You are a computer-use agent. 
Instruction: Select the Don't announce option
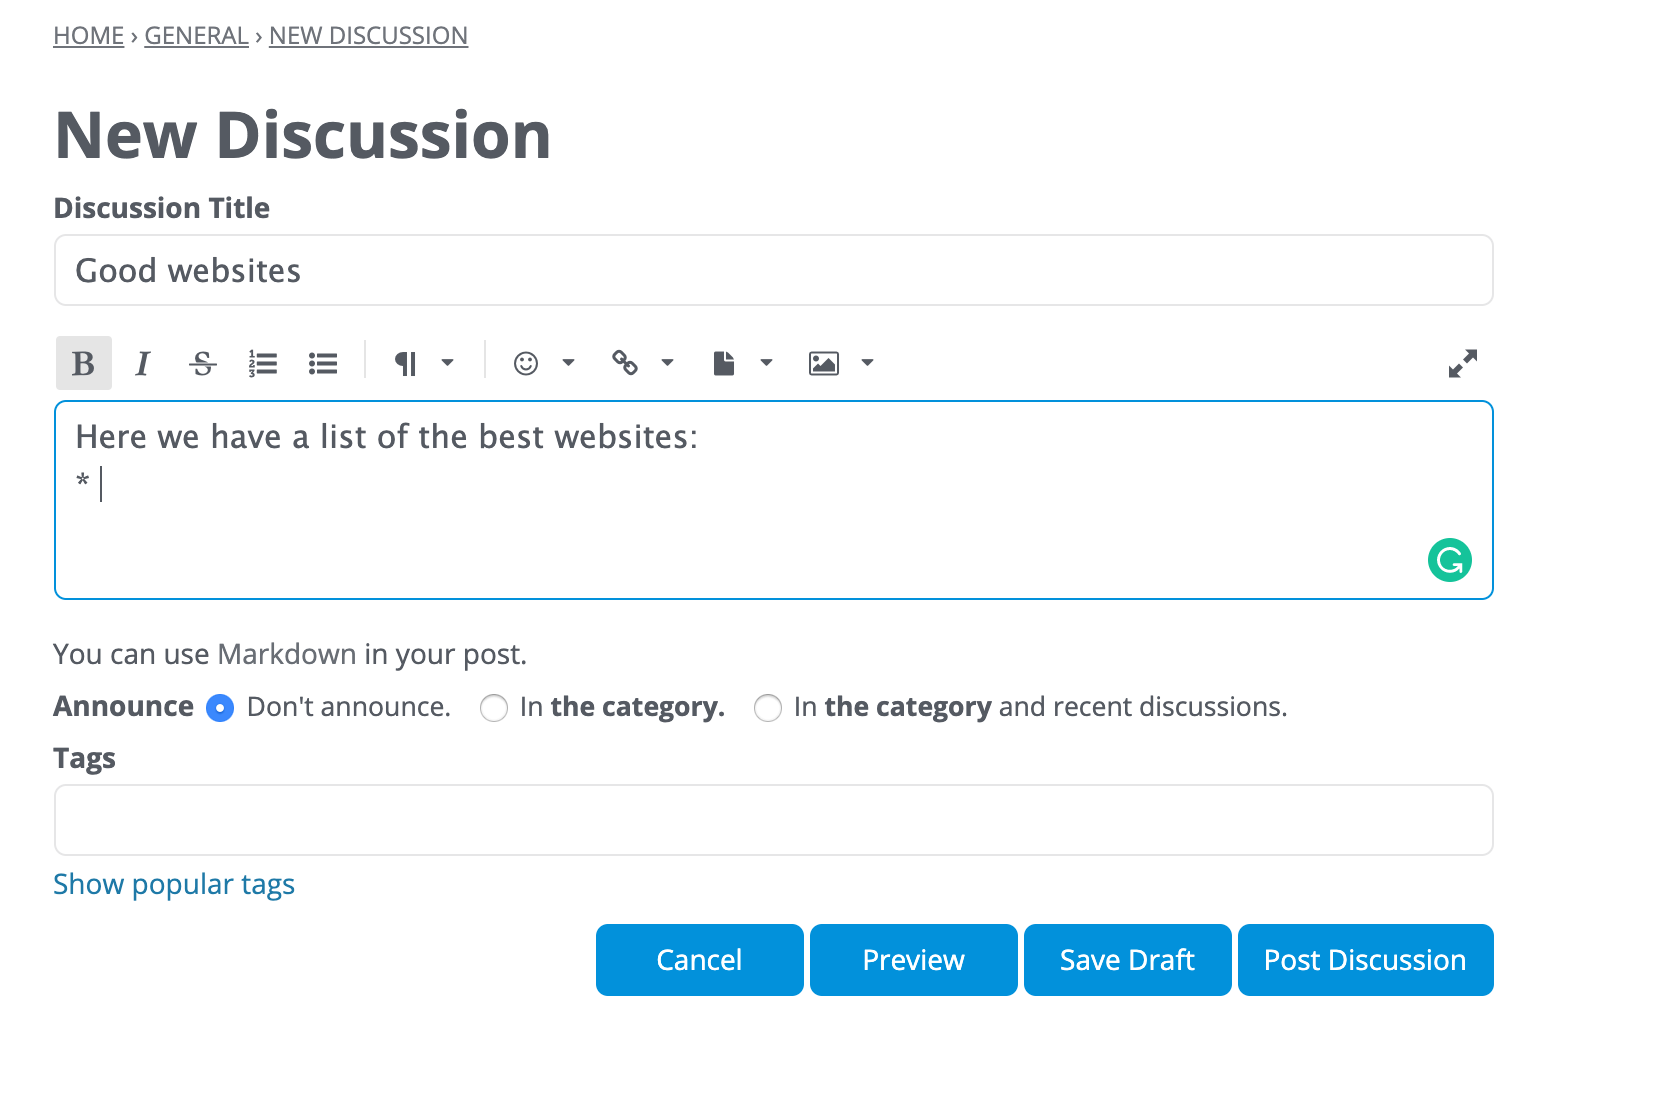tap(219, 707)
